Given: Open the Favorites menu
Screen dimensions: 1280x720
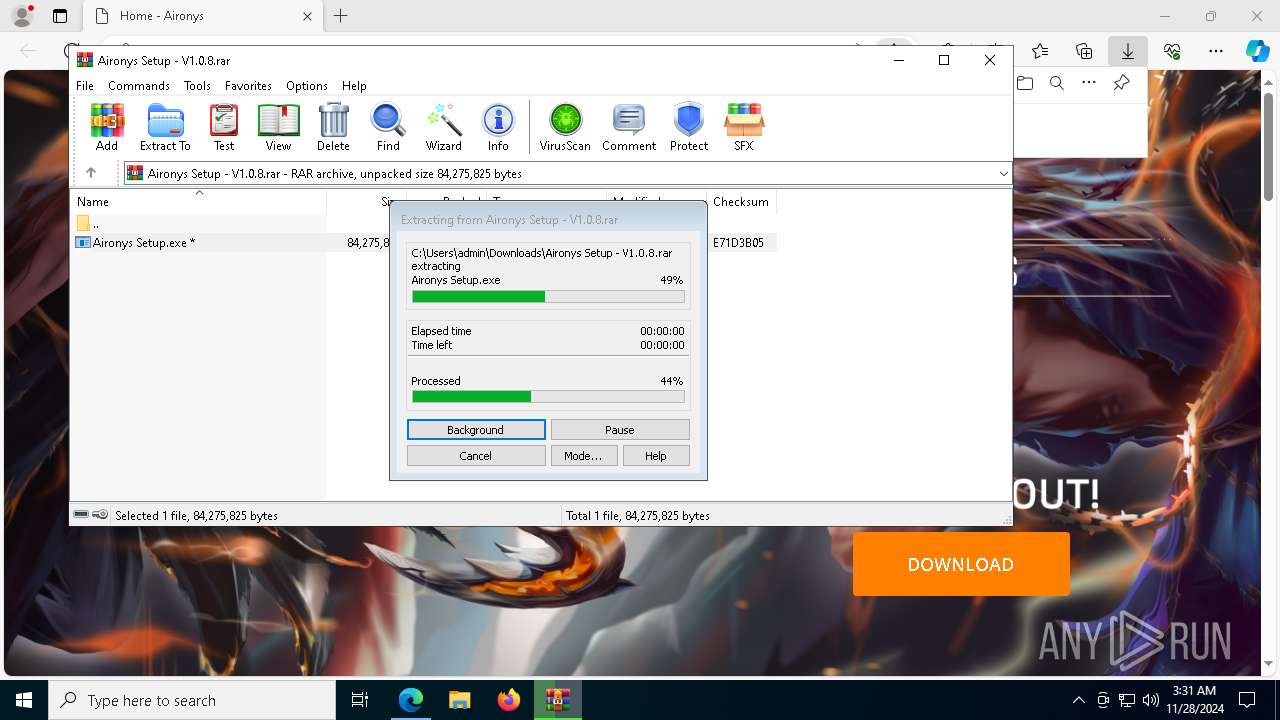Looking at the screenshot, I should 248,86.
